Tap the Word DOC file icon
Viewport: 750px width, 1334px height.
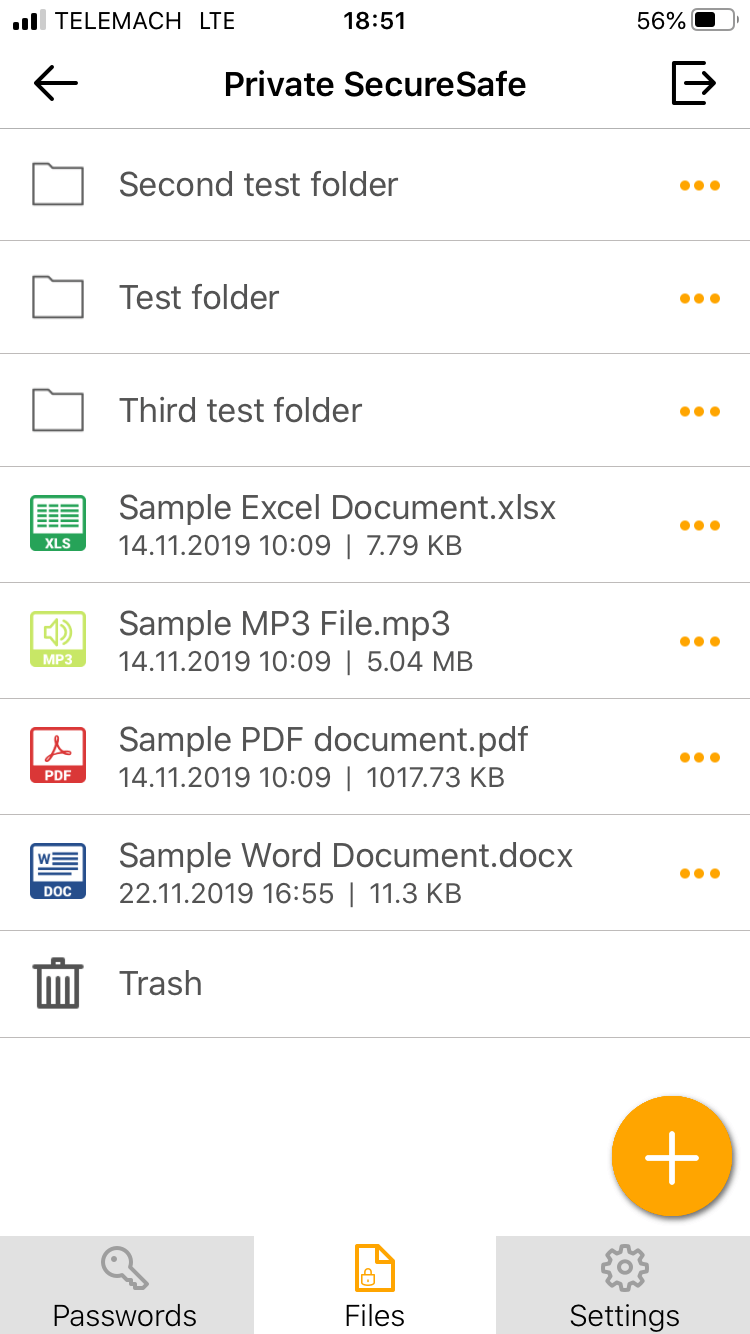(58, 872)
